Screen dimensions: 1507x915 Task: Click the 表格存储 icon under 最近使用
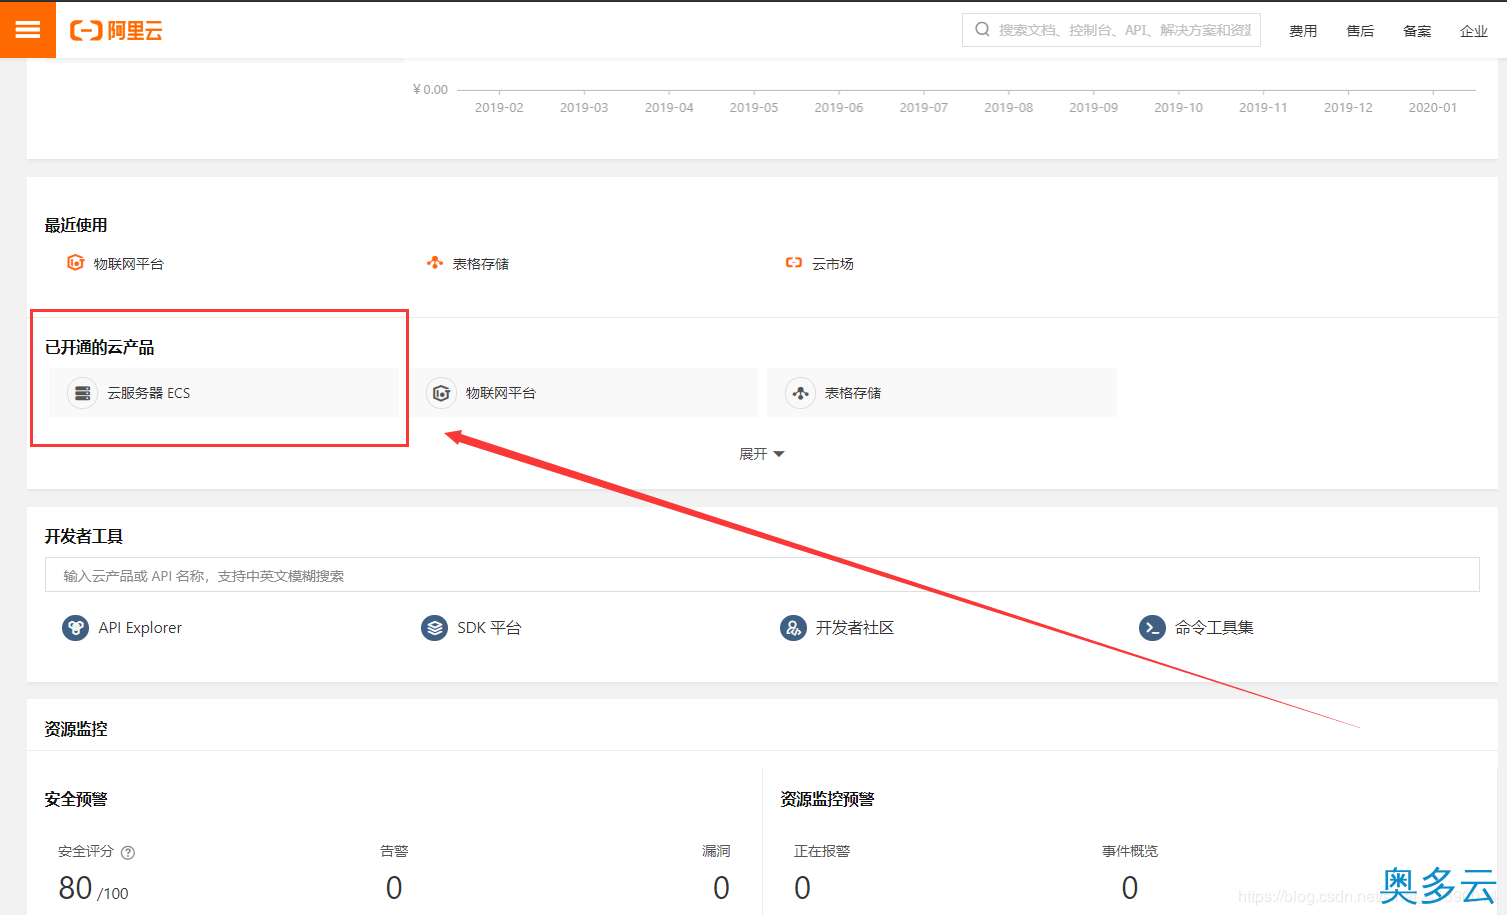(x=434, y=263)
